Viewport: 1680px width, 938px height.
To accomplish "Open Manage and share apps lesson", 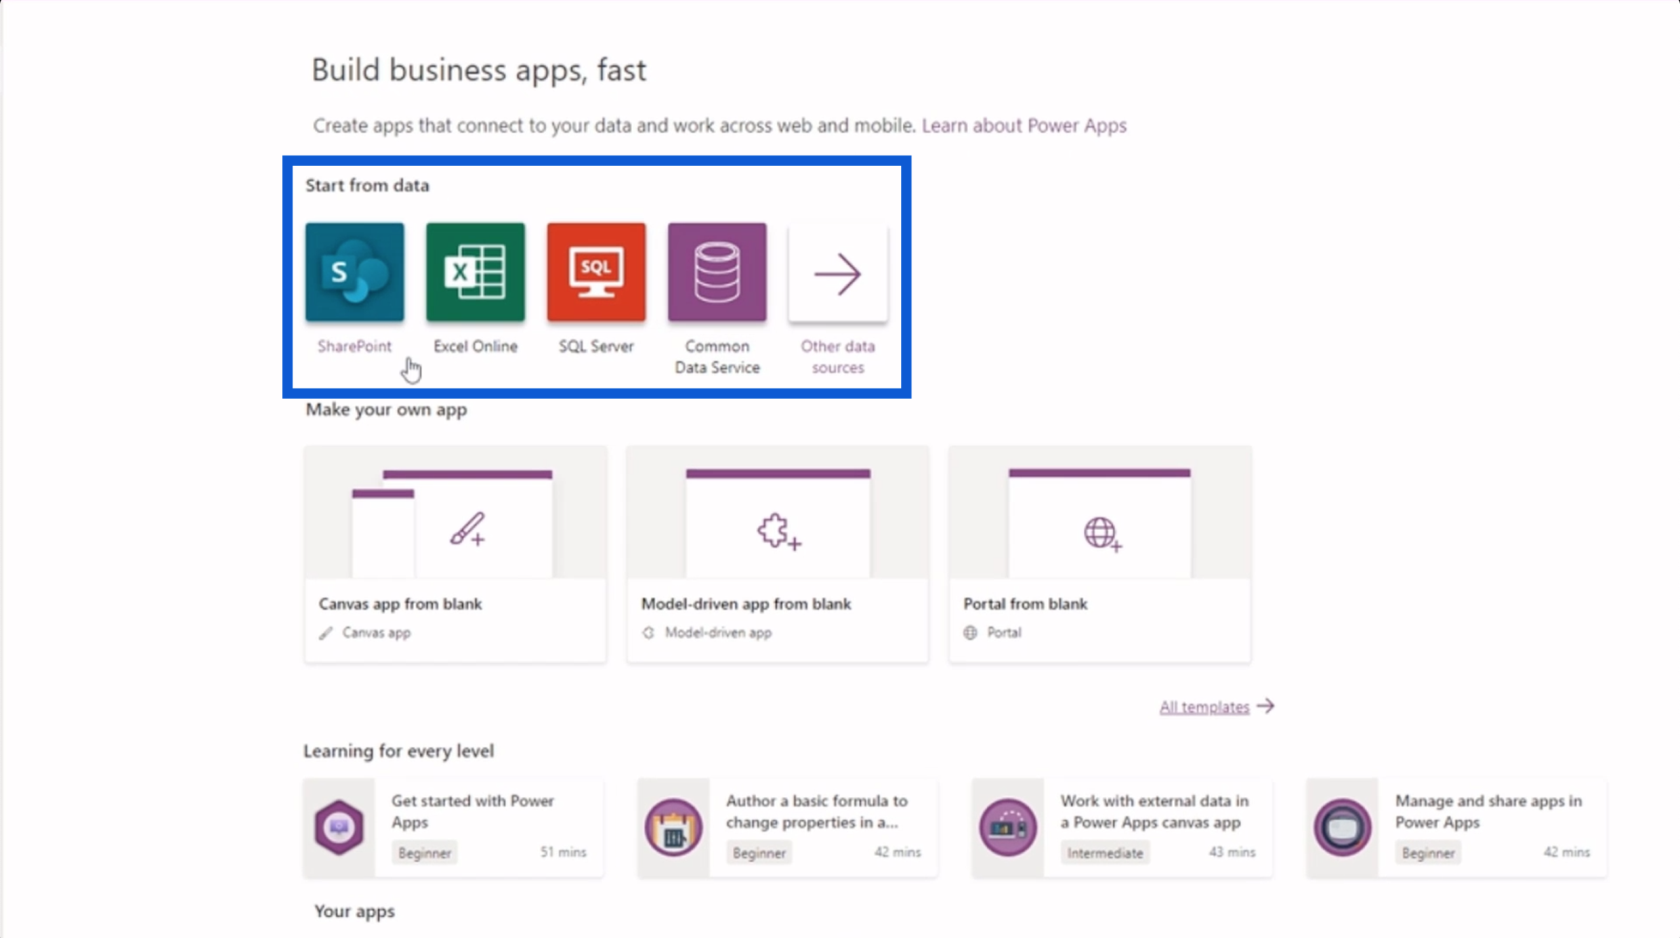I will (x=1457, y=828).
